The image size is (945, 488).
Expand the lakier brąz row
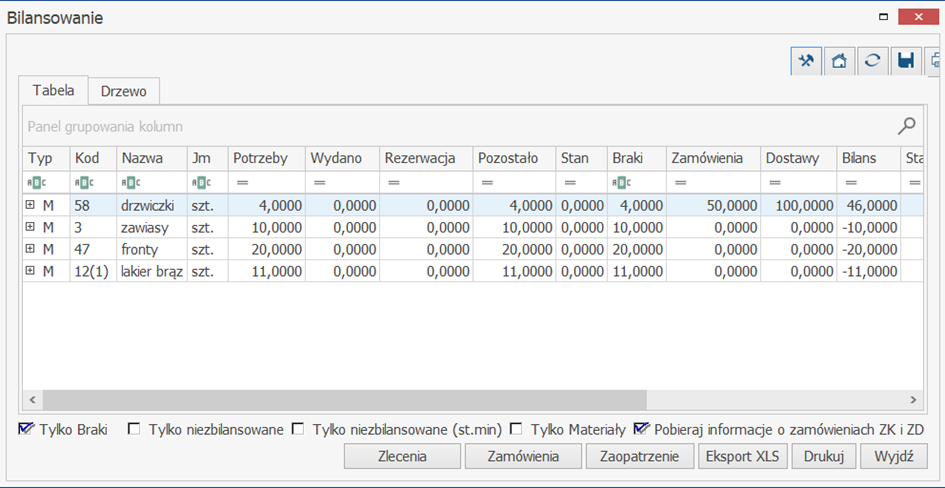click(30, 271)
